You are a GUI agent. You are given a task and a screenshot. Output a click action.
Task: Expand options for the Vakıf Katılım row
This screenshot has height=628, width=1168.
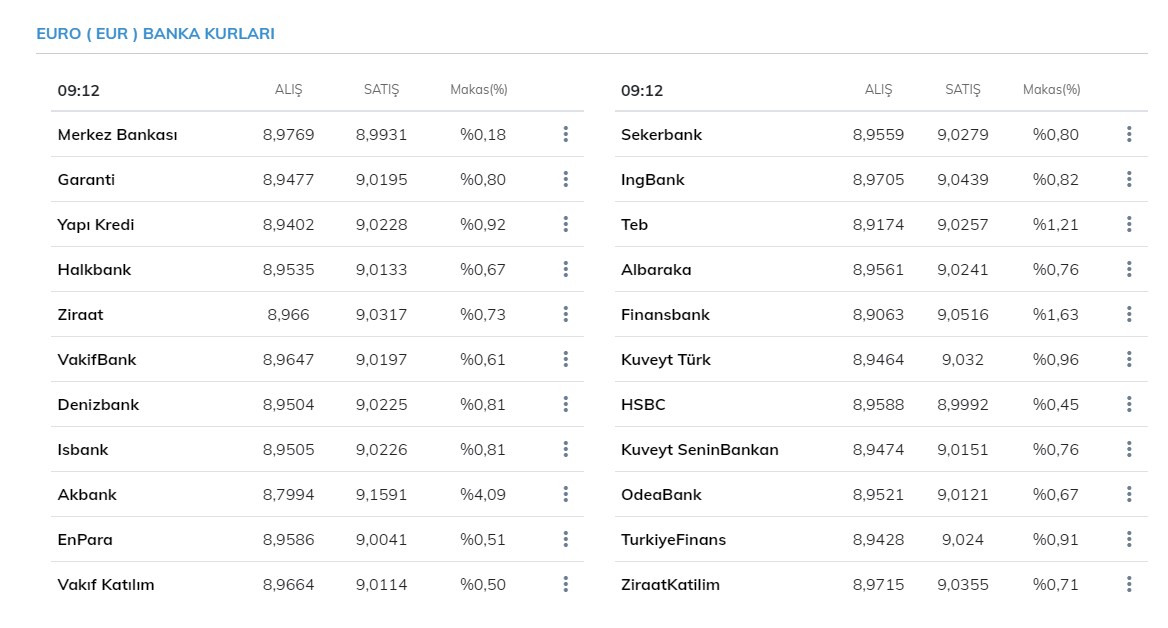click(565, 584)
